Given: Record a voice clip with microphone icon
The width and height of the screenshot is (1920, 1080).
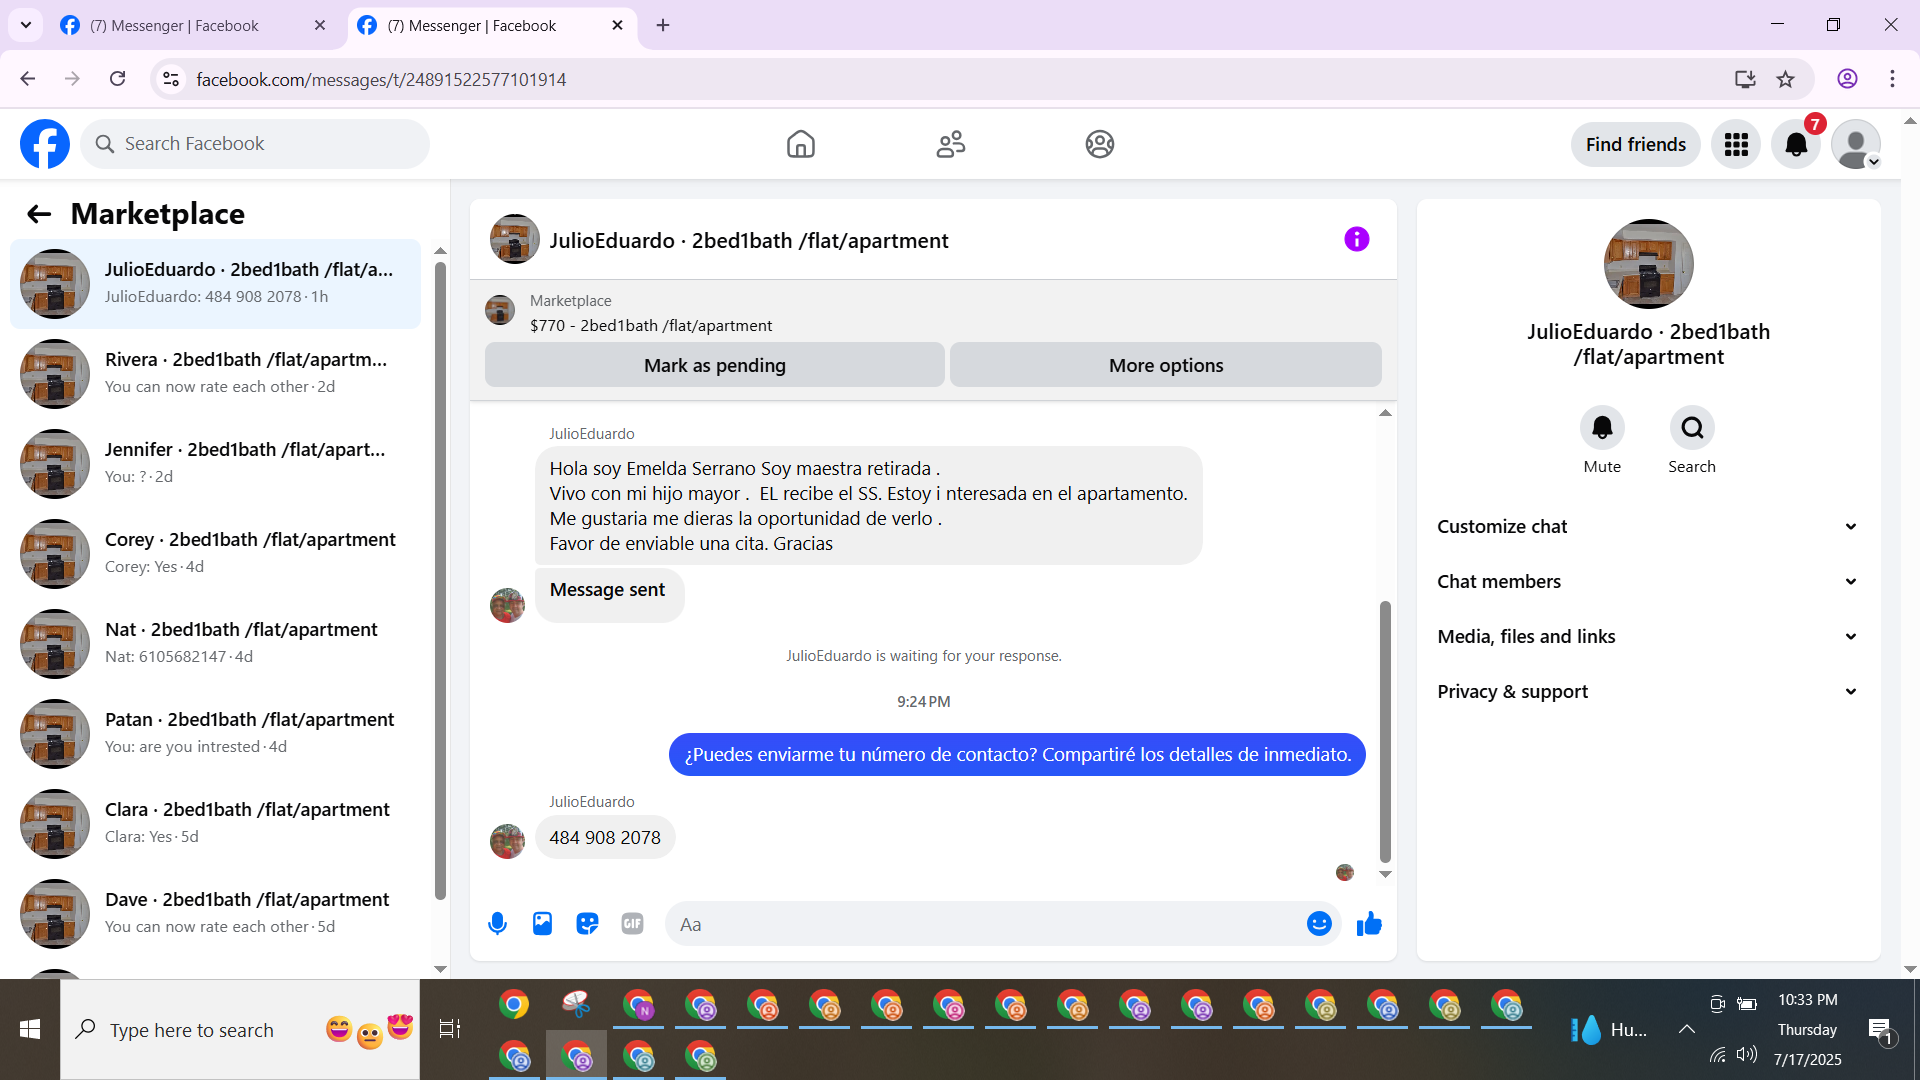Looking at the screenshot, I should coord(497,924).
